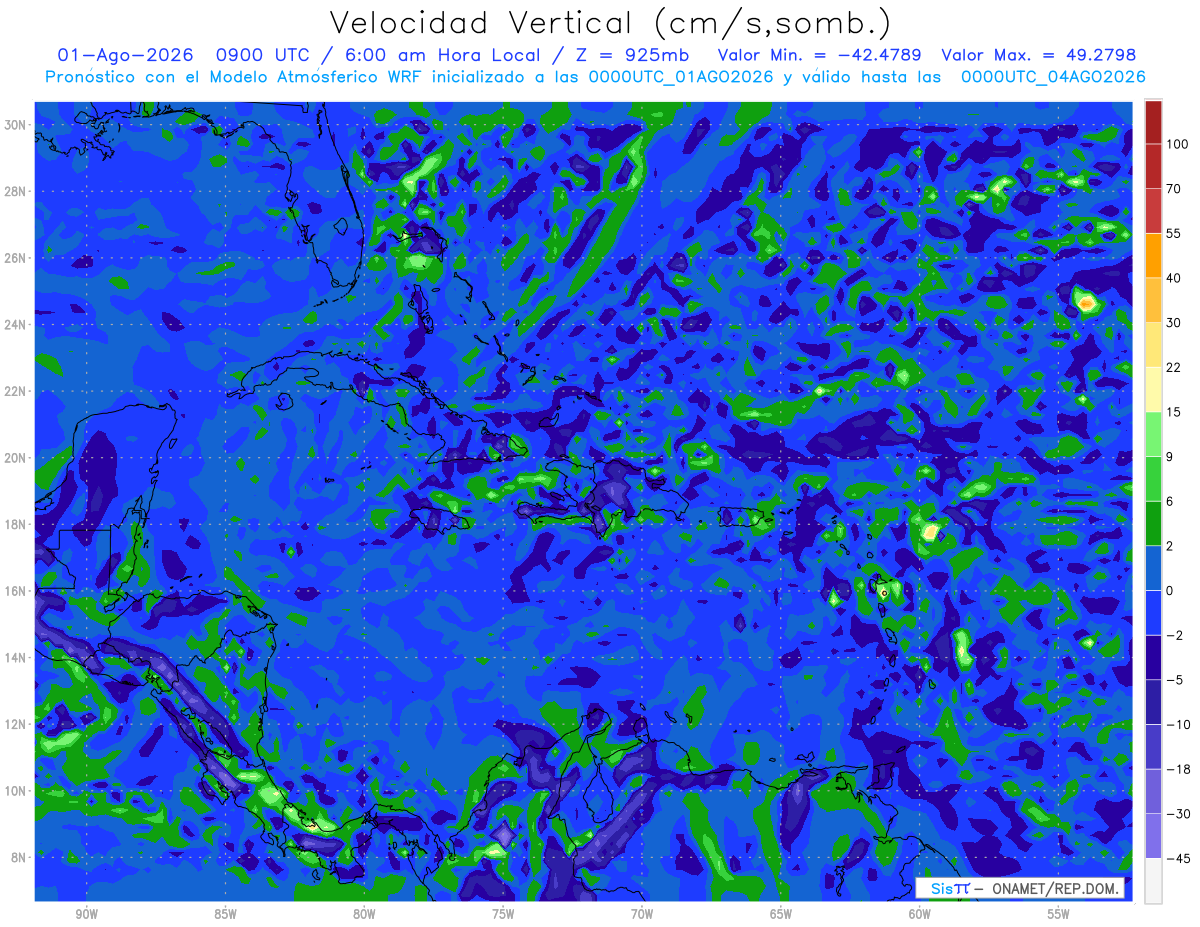The height and width of the screenshot is (927, 1200).
Task: Select the yellow swatch between 22 and 30
Action: [x=1153, y=345]
